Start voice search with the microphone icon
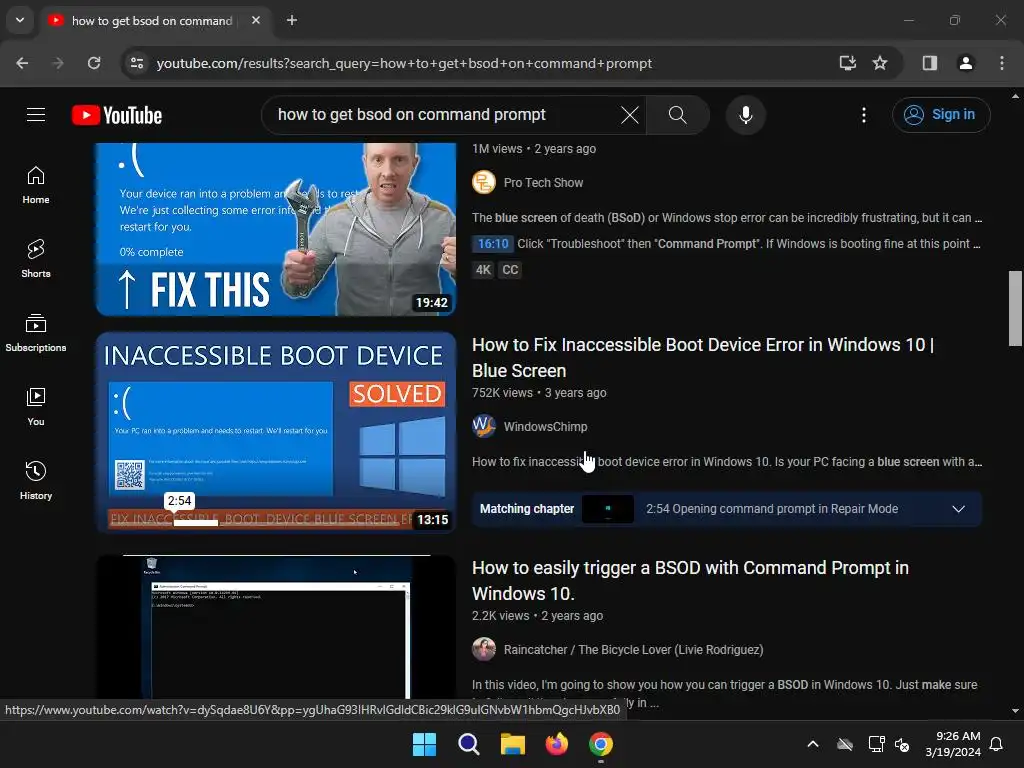Image resolution: width=1024 pixels, height=768 pixels. pos(745,115)
